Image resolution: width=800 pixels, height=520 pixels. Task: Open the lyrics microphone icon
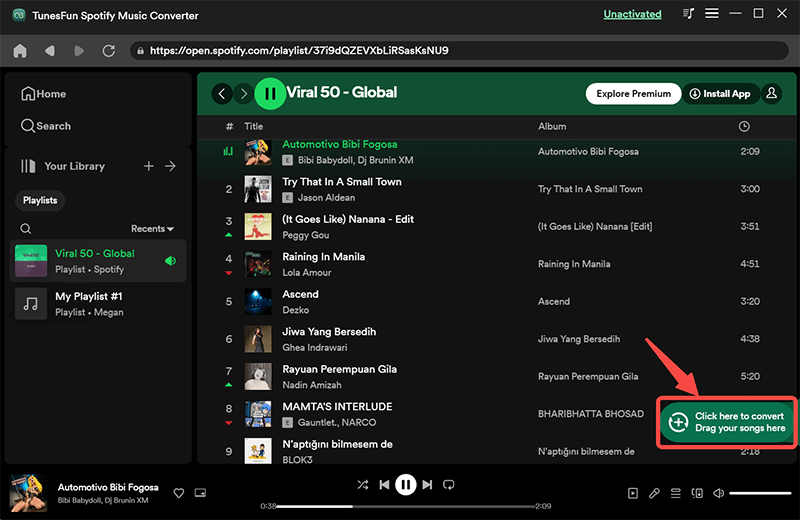click(654, 493)
